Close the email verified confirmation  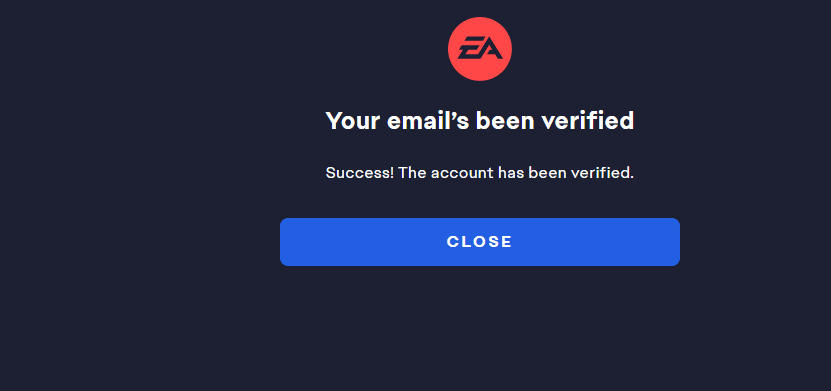coord(480,242)
